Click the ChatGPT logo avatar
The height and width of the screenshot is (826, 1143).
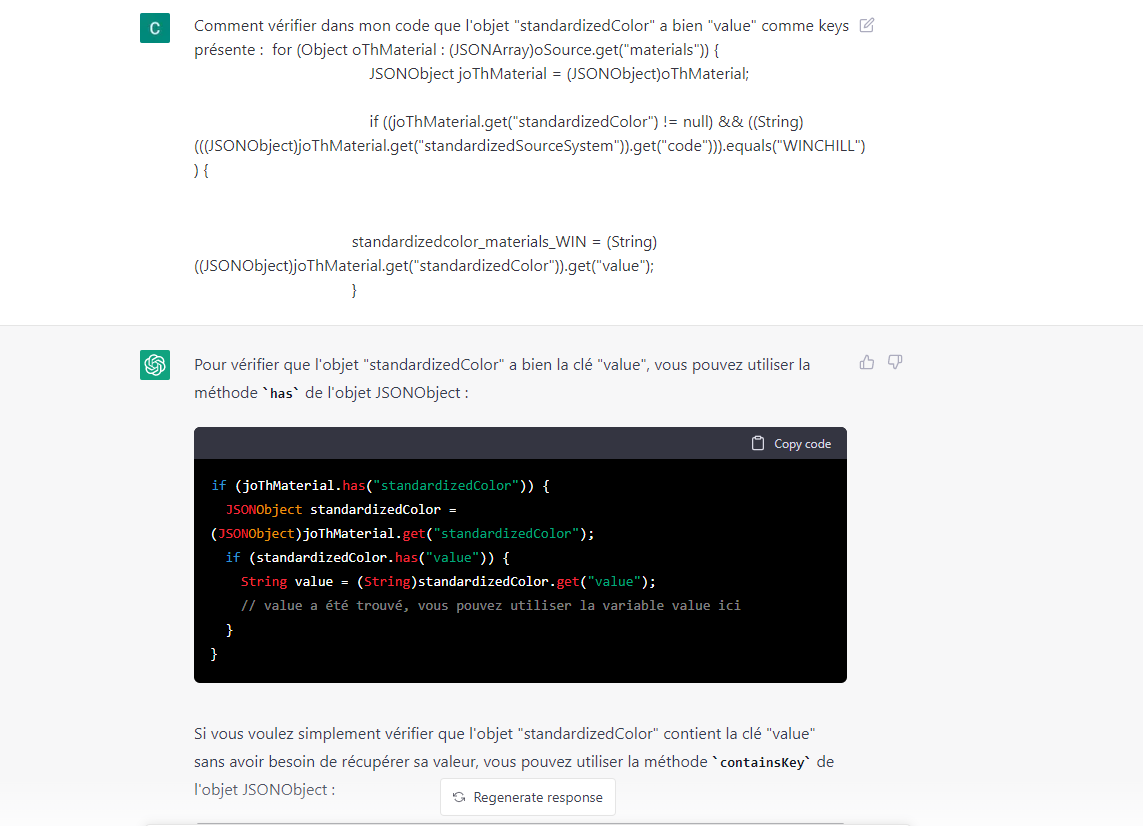[155, 365]
